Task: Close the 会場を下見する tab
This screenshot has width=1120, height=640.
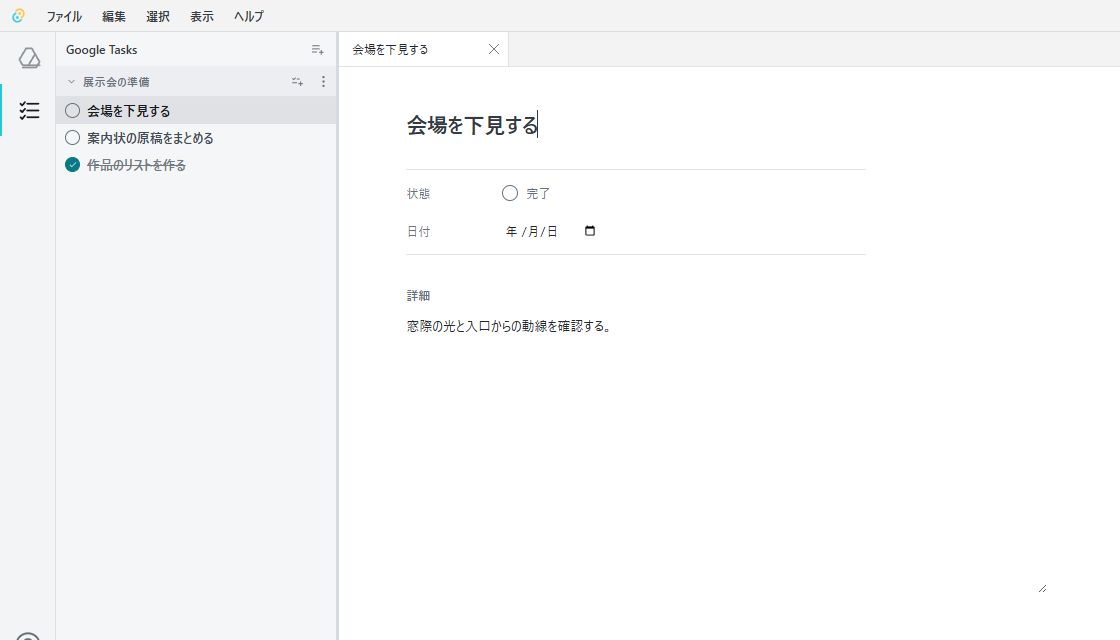Action: click(x=494, y=49)
